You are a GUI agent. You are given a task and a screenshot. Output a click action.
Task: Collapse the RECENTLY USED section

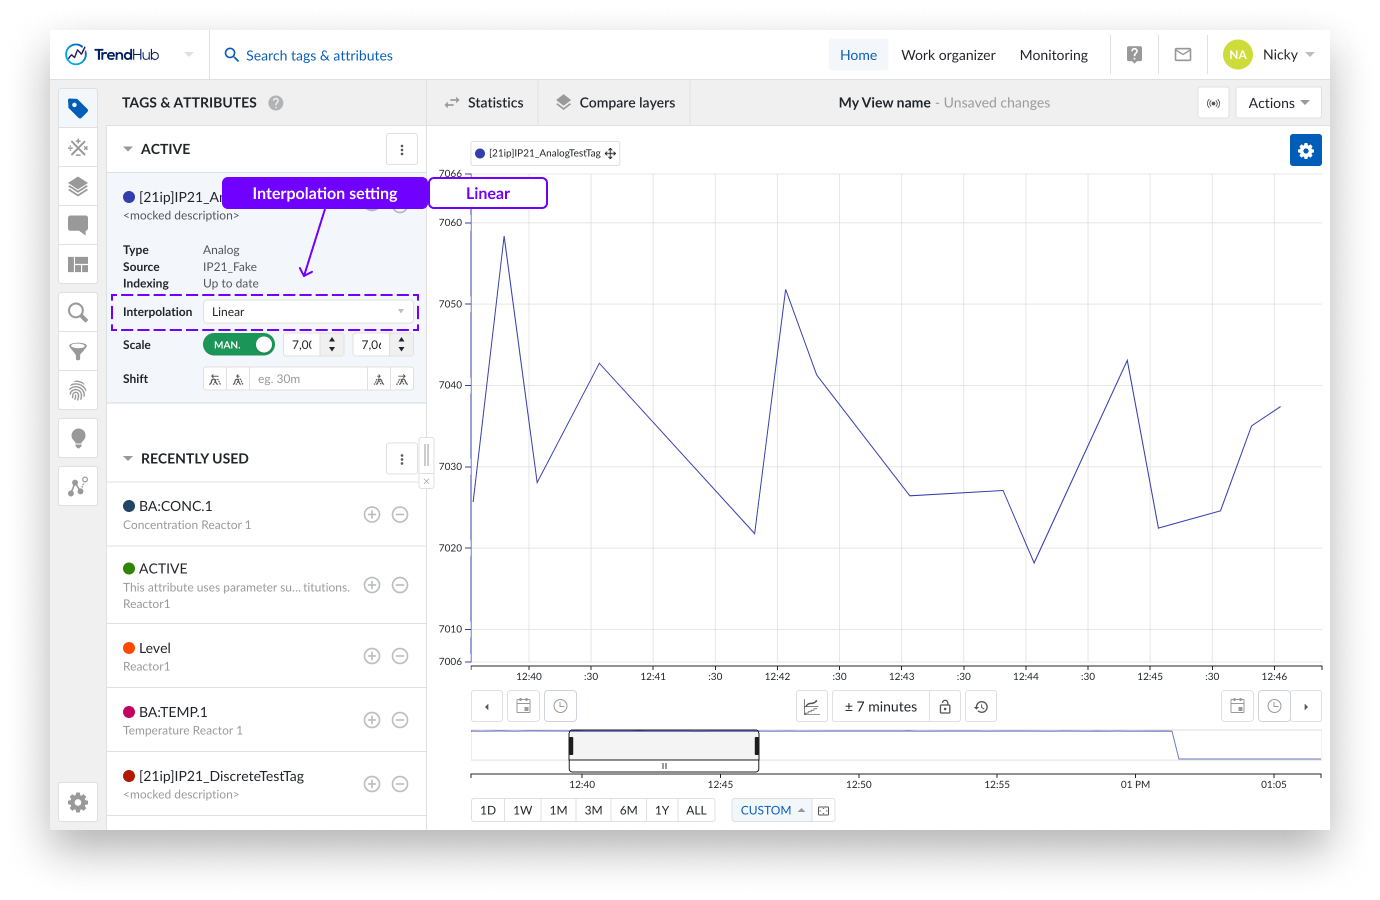click(x=128, y=459)
